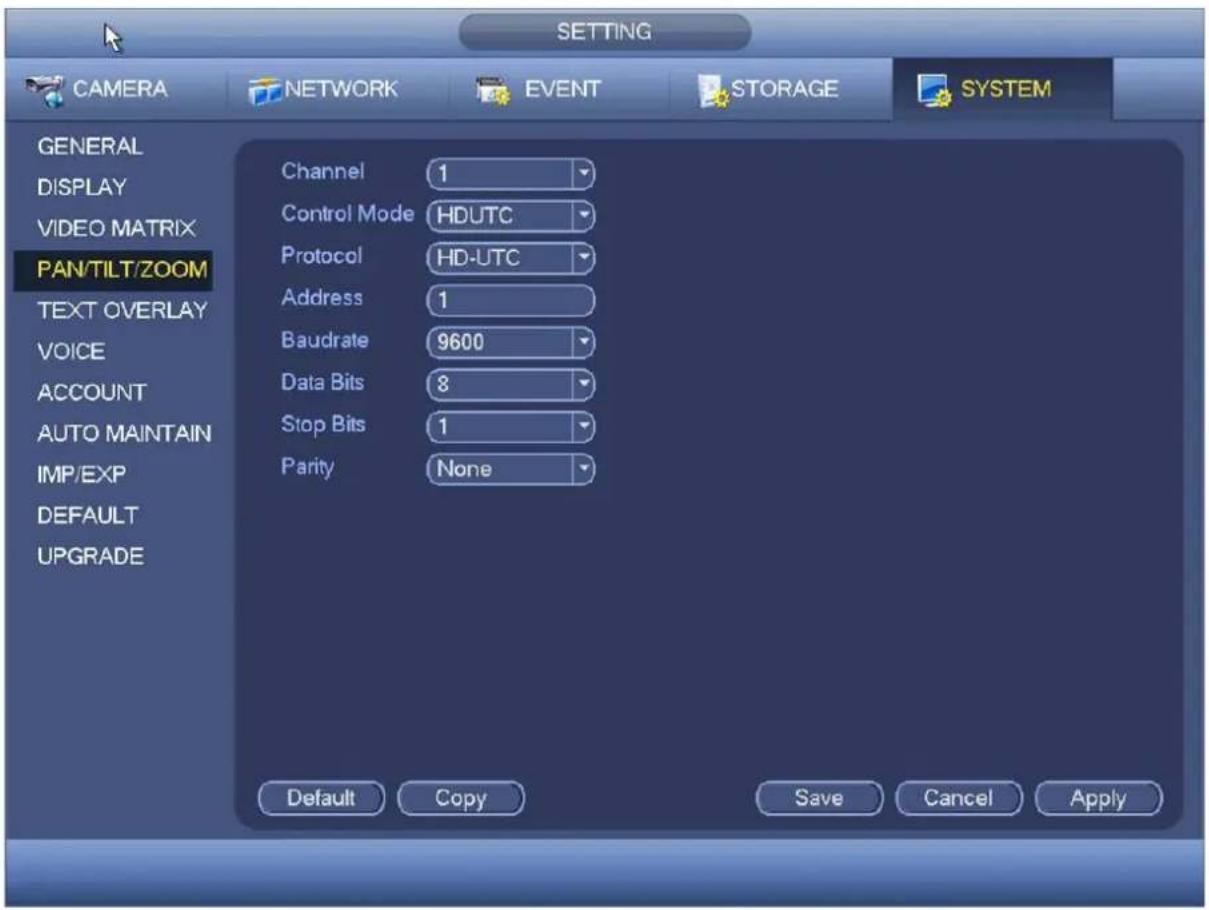1209x910 pixels.
Task: Open GENERAL in the sidebar
Action: click(x=89, y=146)
